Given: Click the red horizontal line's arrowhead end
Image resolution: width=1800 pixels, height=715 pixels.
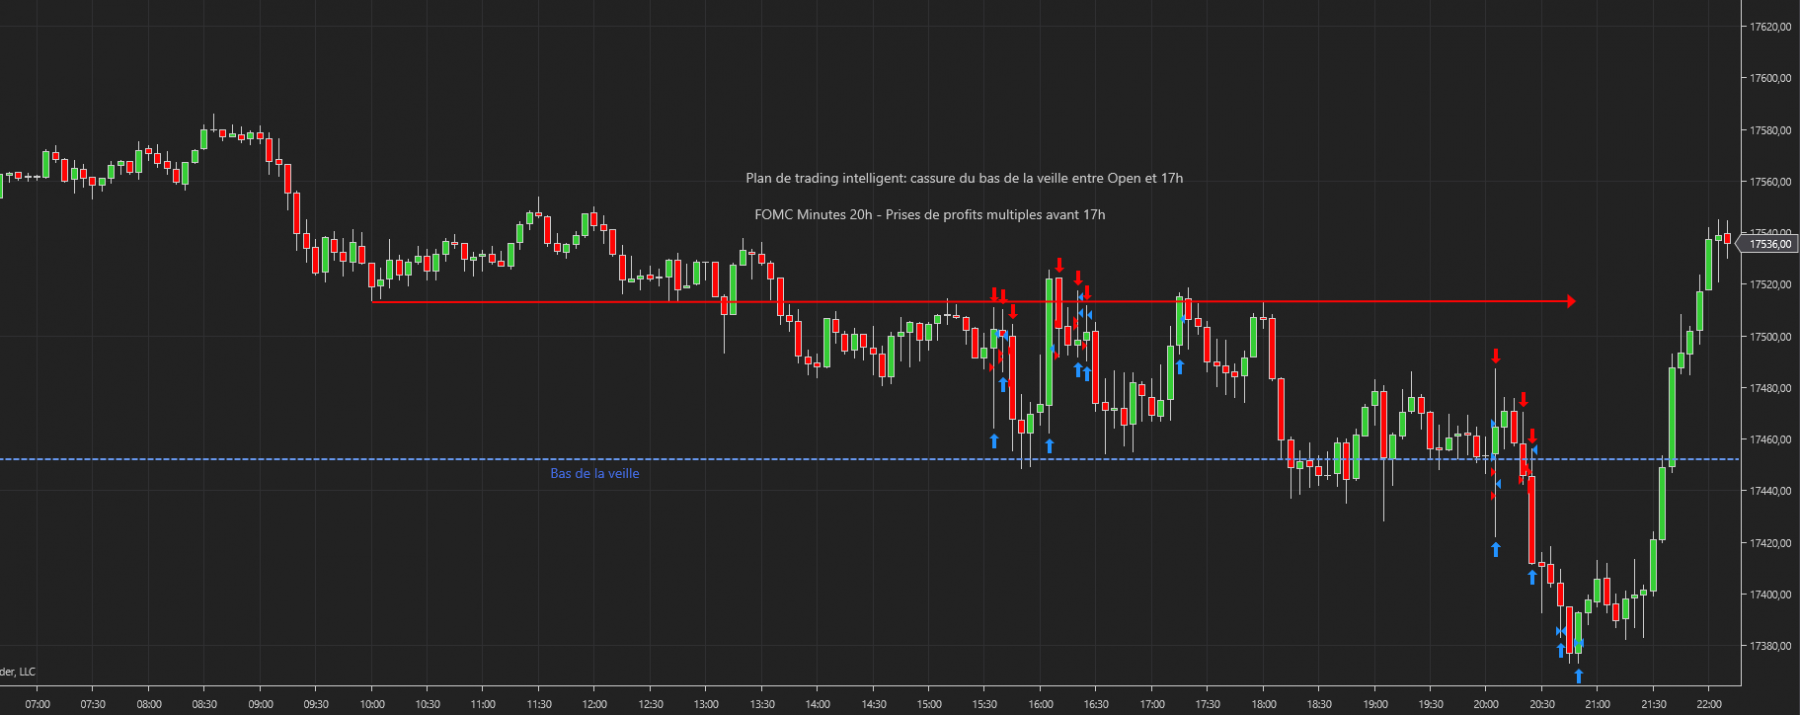Looking at the screenshot, I should tap(1571, 301).
